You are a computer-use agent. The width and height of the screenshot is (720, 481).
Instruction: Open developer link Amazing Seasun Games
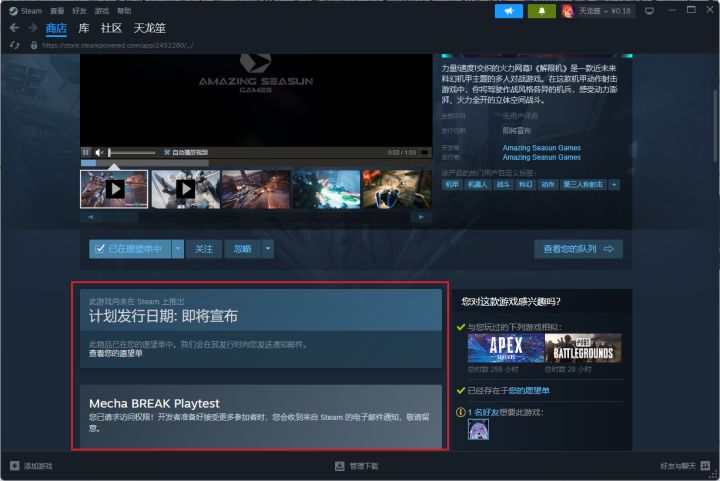541,148
